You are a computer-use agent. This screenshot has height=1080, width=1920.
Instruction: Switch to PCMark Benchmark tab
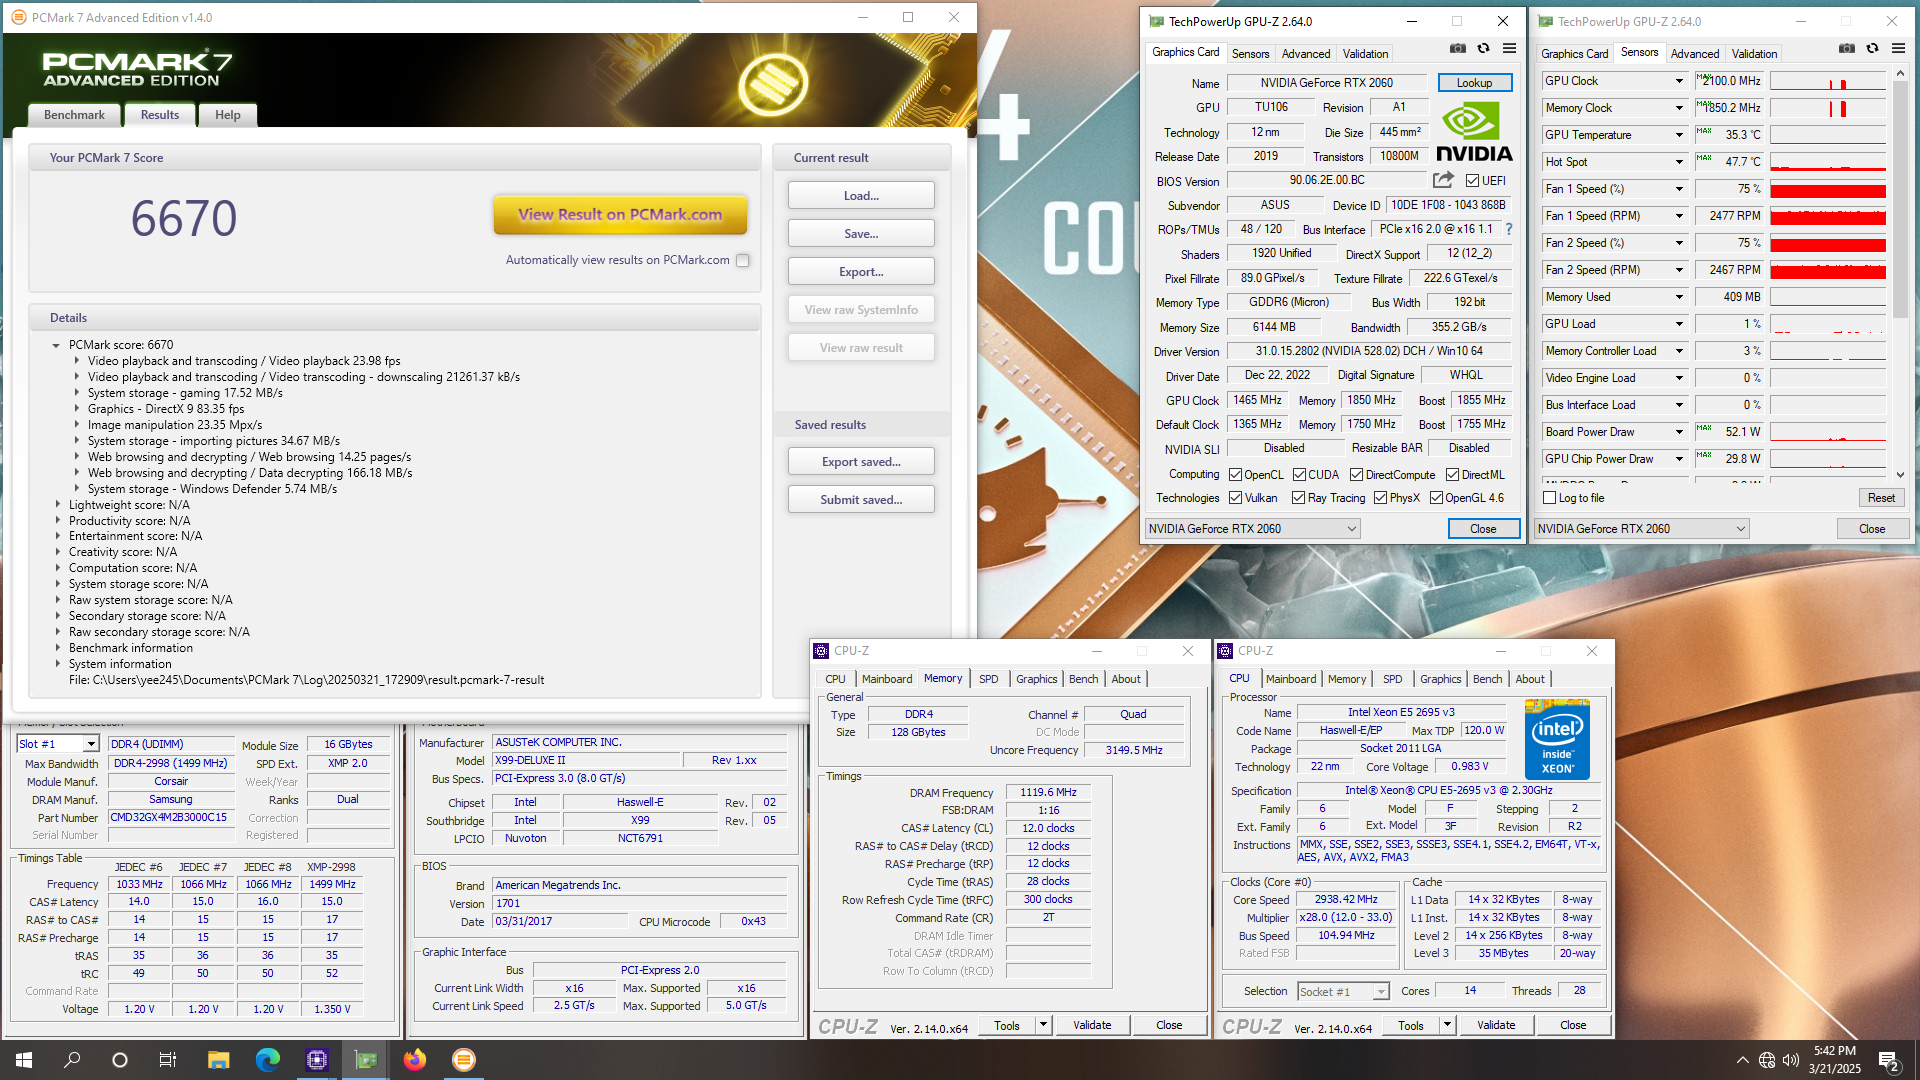tap(74, 115)
